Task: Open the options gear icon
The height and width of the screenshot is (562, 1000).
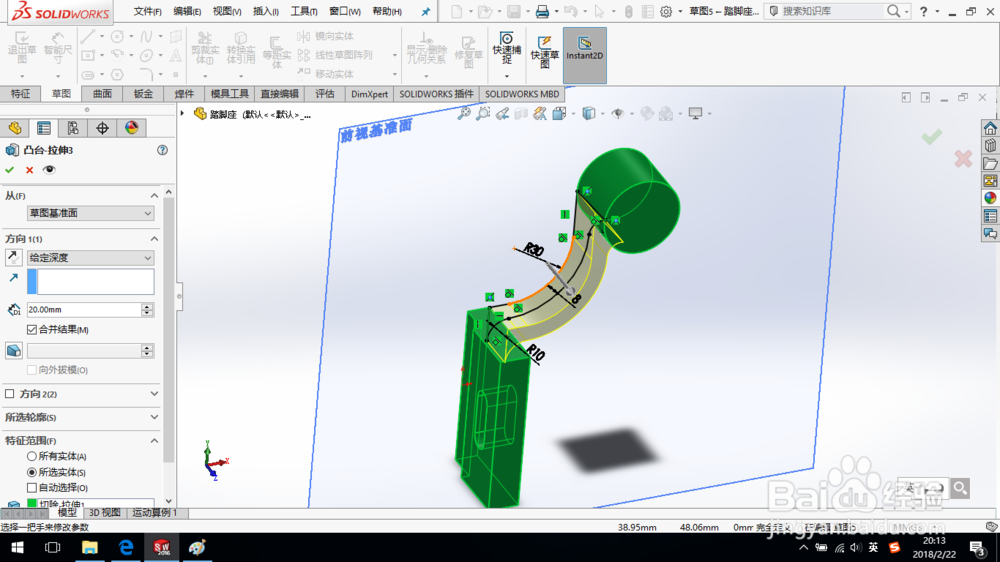Action: coord(666,11)
